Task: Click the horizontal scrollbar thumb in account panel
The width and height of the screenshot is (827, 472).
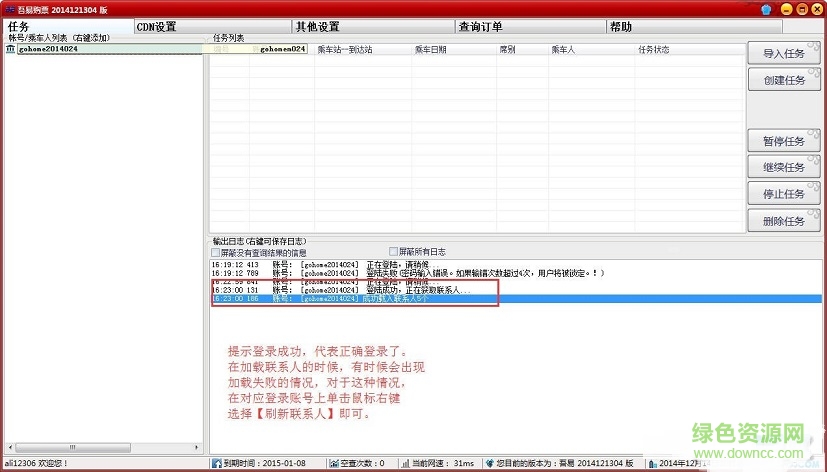Action: click(73, 447)
